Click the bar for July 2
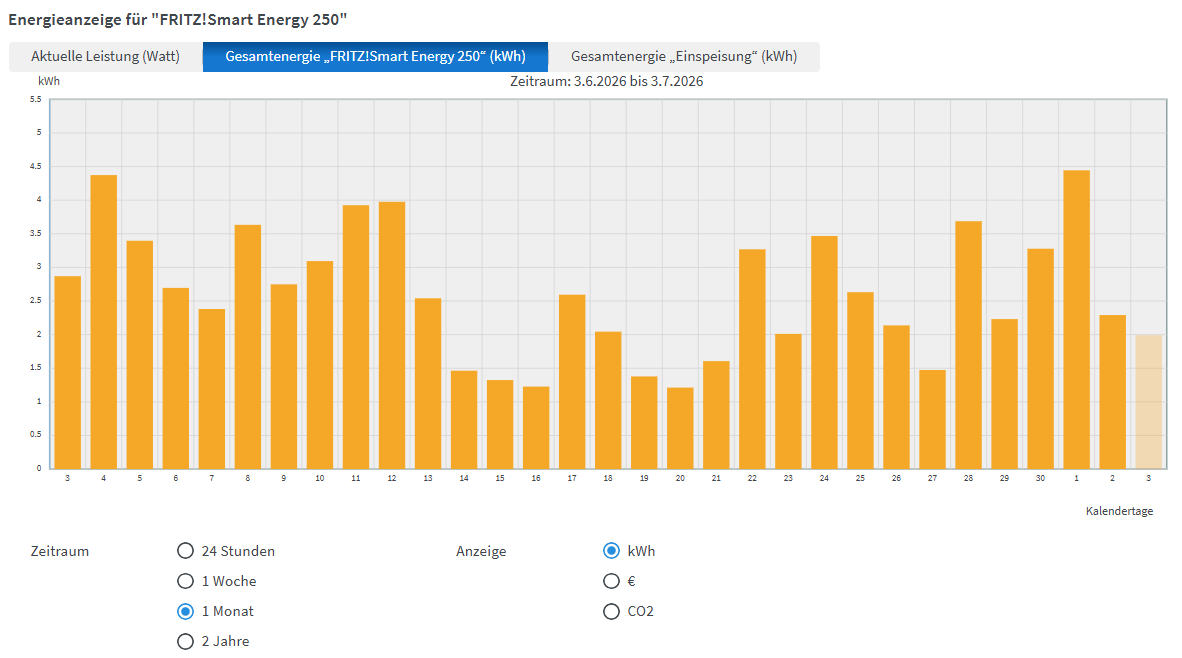 (1113, 392)
